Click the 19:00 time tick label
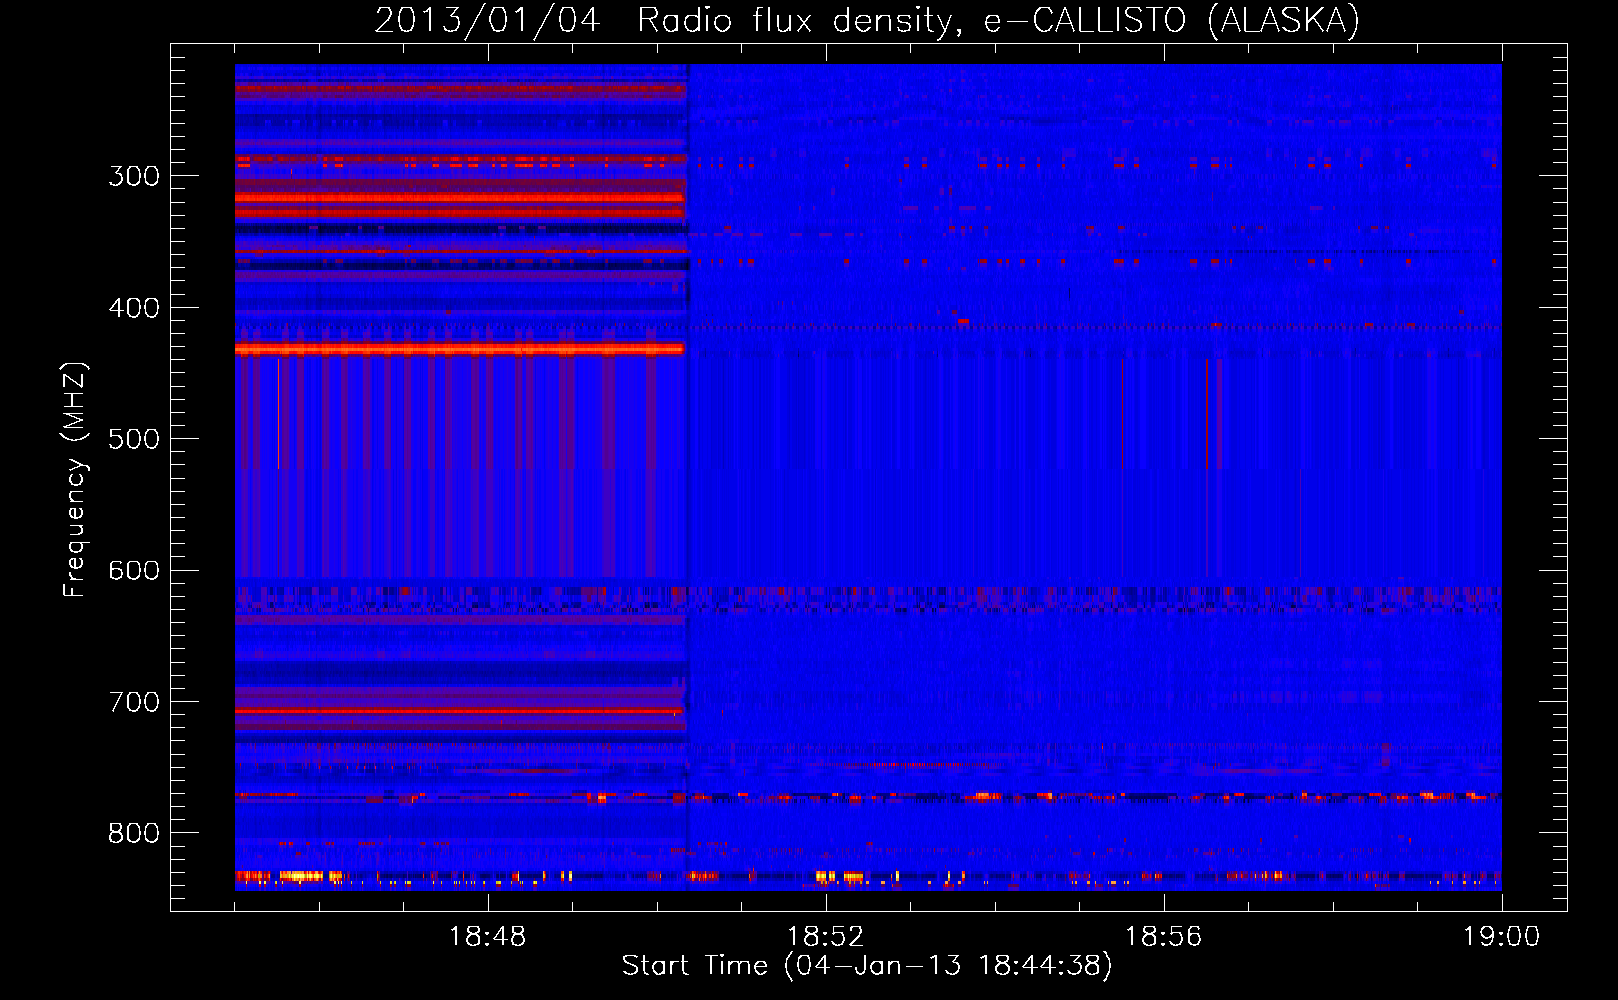 point(1501,937)
